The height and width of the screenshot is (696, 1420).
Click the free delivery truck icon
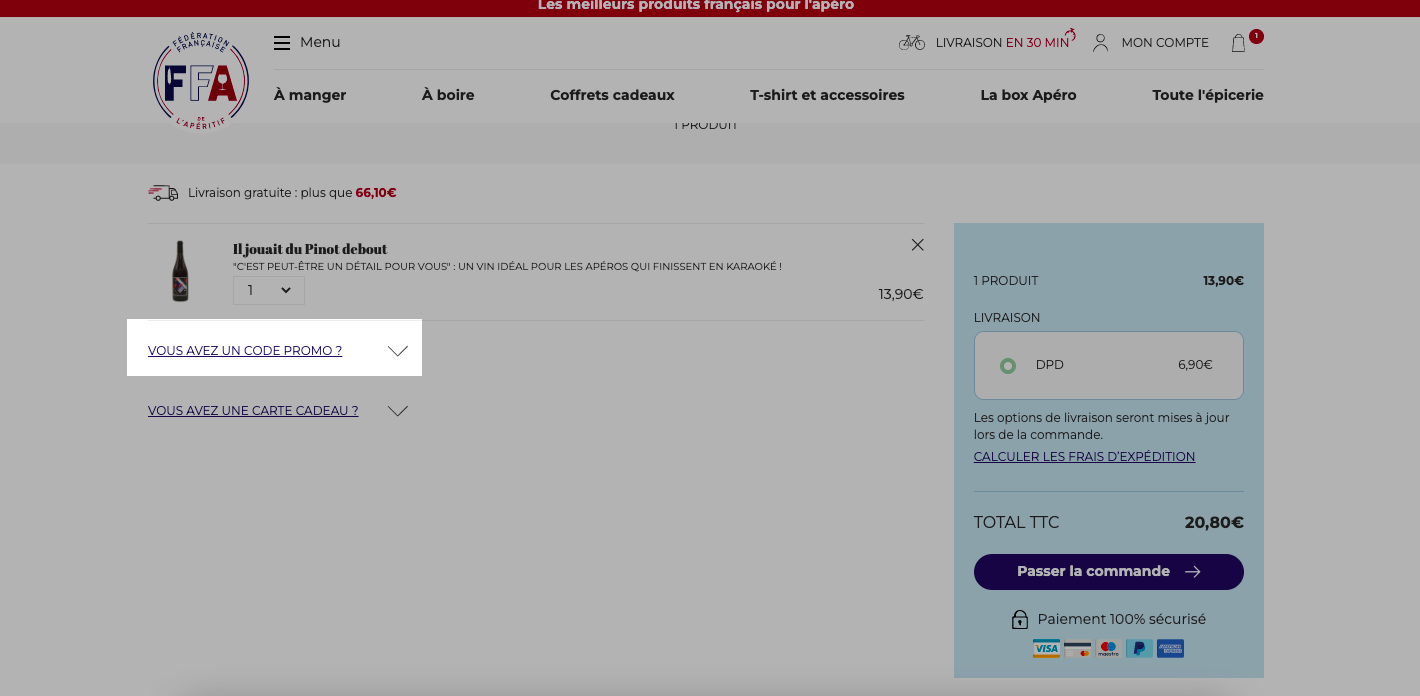click(x=163, y=193)
